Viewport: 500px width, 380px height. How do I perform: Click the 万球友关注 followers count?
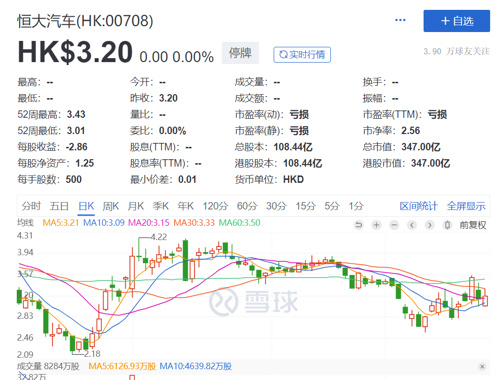point(456,51)
